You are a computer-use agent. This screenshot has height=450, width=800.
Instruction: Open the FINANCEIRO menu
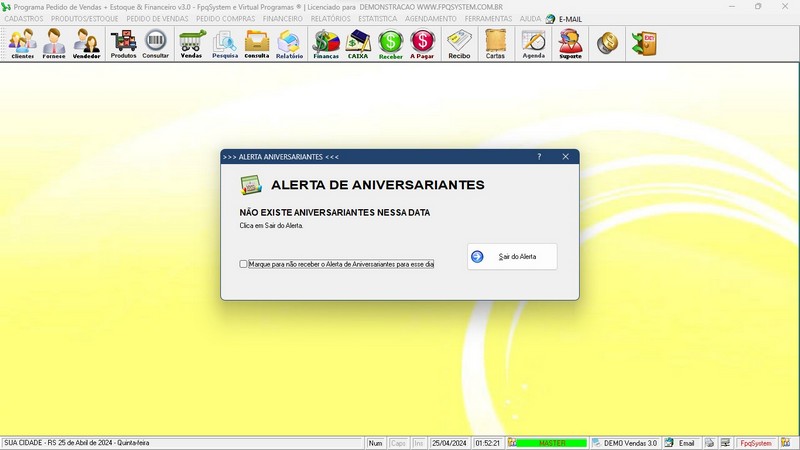283,19
